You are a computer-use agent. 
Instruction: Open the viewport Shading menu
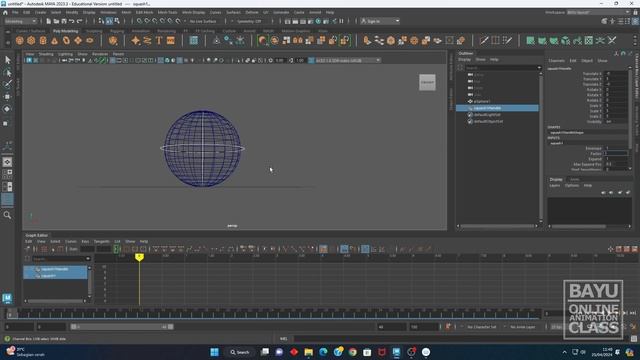click(x=46, y=54)
